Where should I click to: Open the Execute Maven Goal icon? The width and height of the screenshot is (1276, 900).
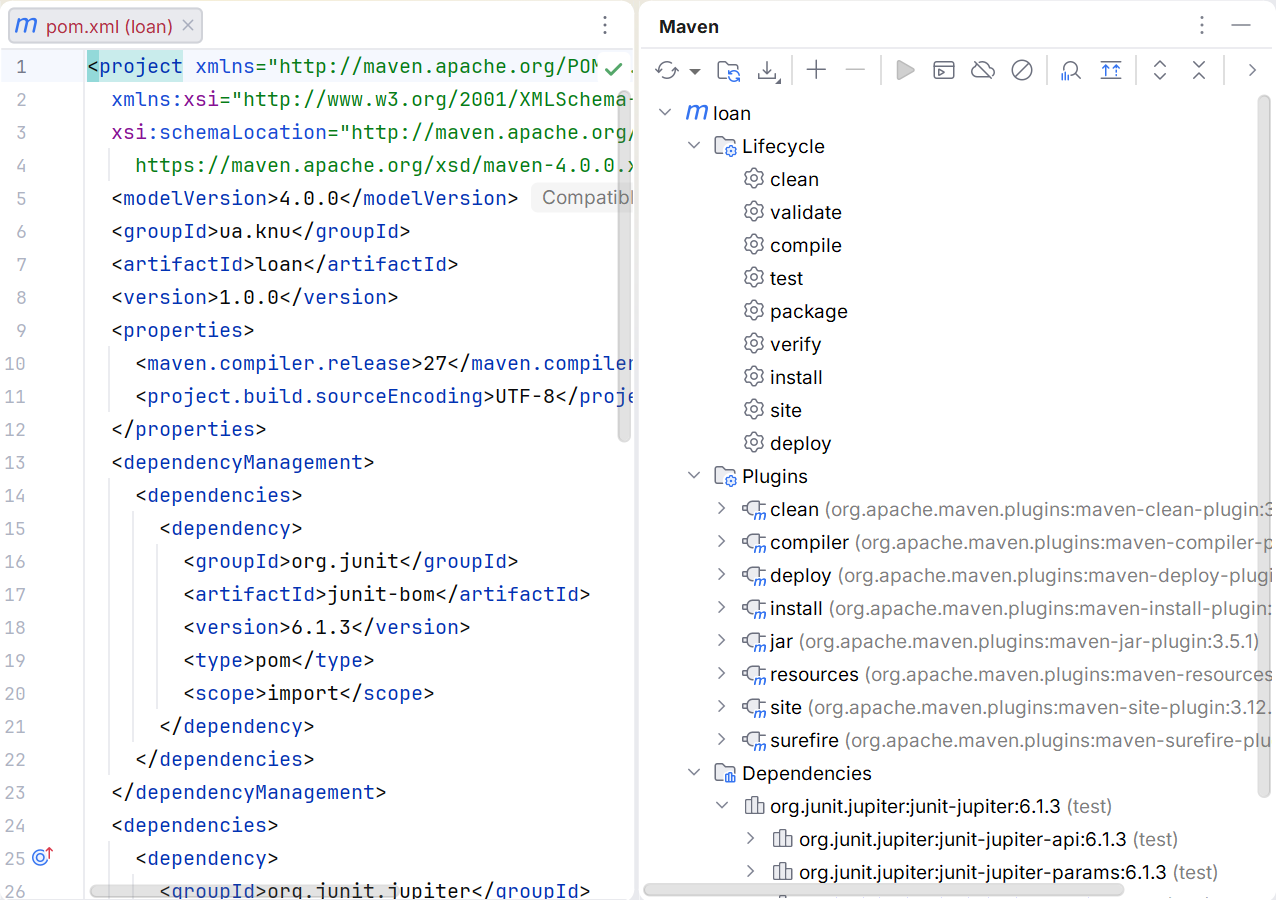pyautogui.click(x=944, y=70)
